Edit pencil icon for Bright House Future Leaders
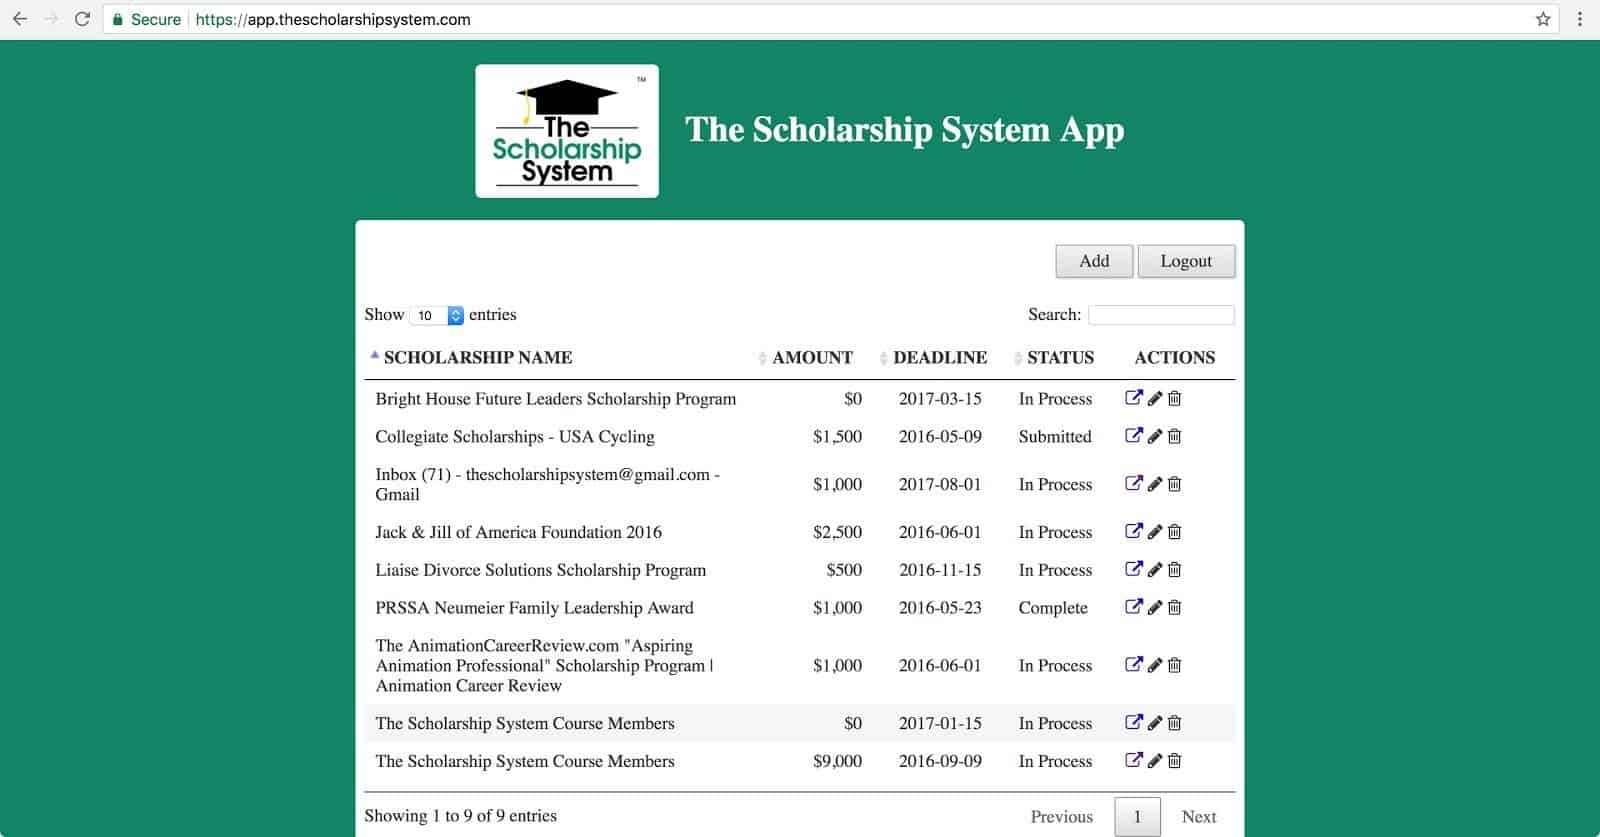Image resolution: width=1600 pixels, height=837 pixels. 1154,398
